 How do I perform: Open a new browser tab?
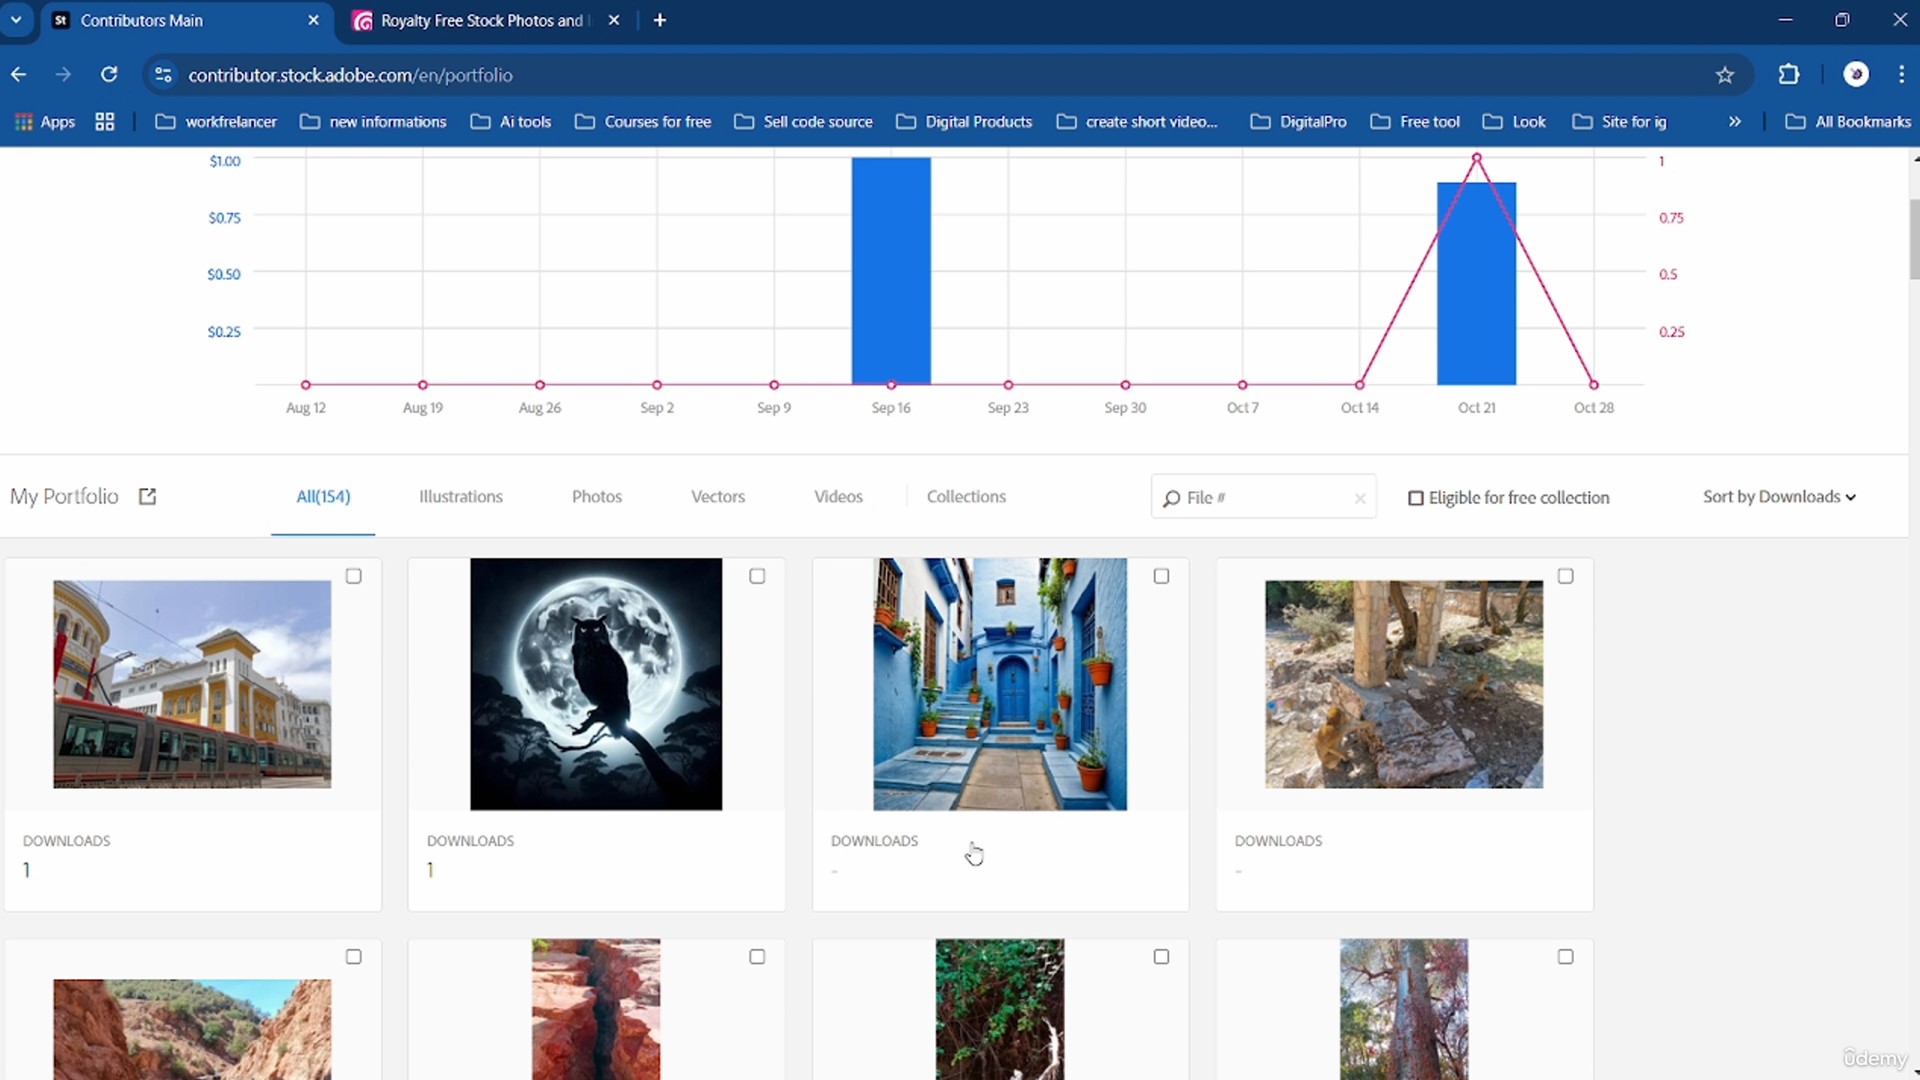(659, 20)
